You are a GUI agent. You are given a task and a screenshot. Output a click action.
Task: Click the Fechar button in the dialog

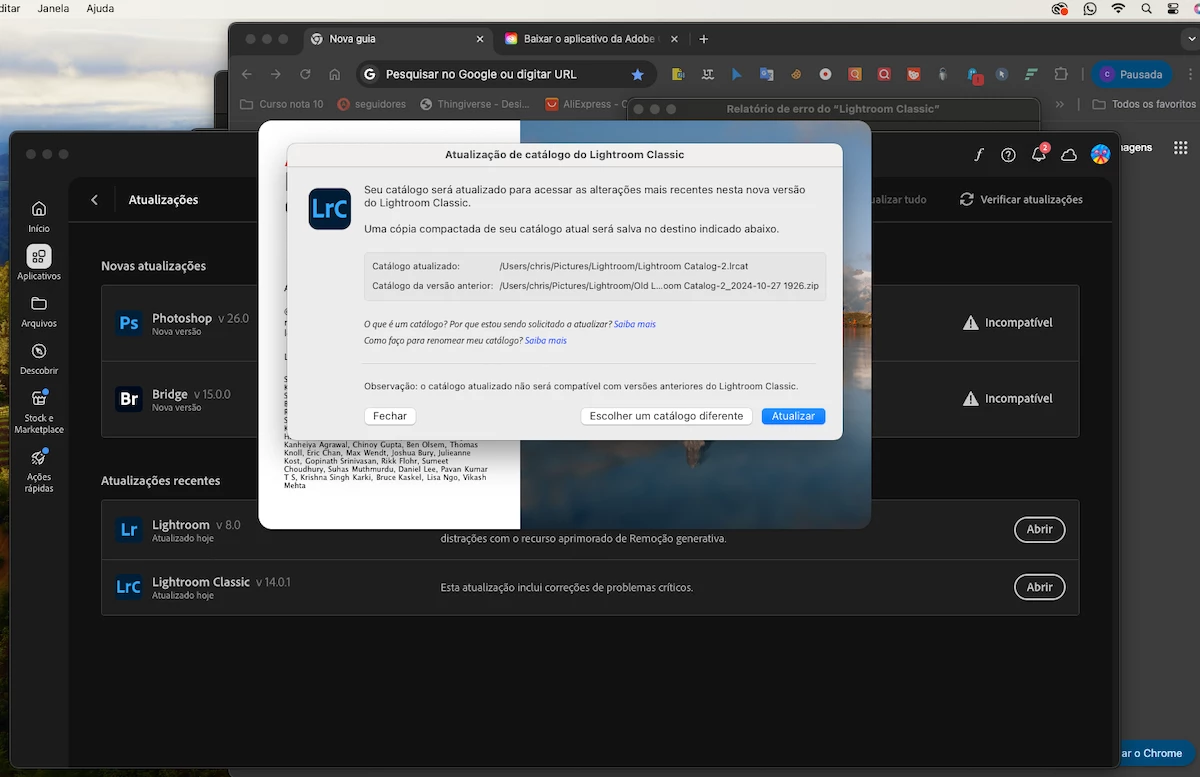[390, 416]
